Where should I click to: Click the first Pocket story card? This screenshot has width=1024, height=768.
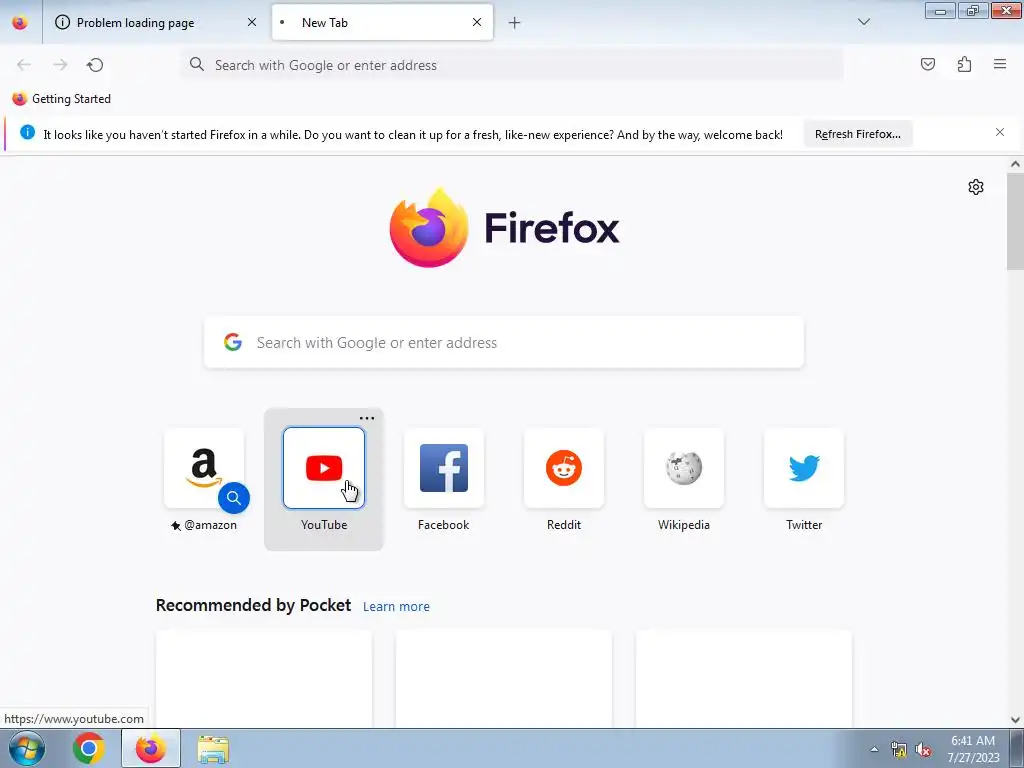pos(264,678)
